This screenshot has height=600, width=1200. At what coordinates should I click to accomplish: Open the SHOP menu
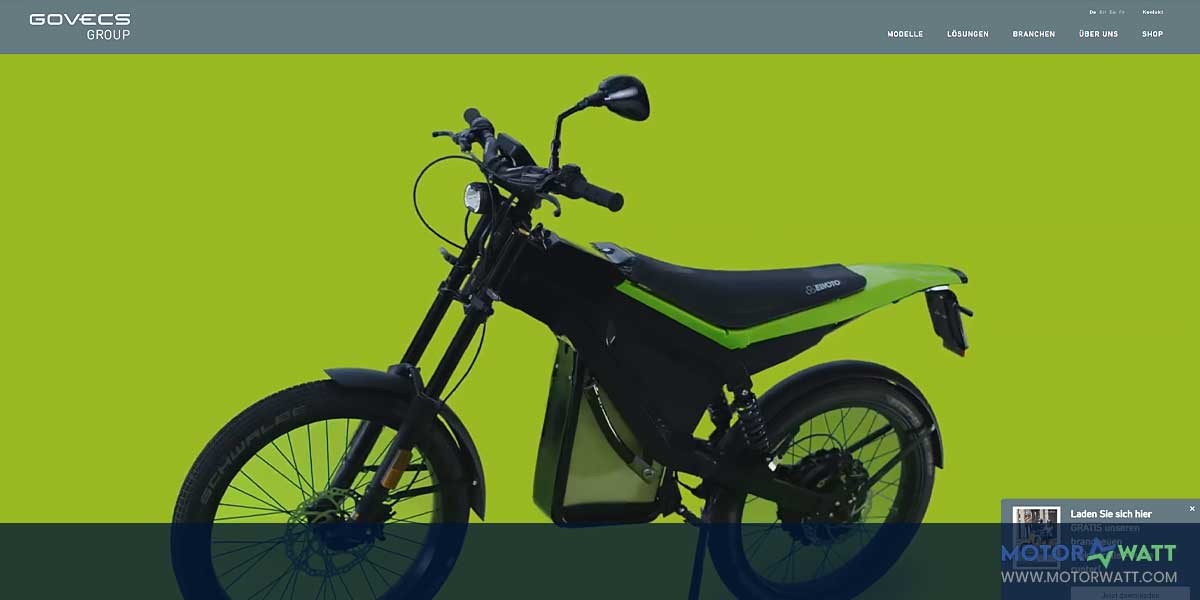coord(1152,33)
